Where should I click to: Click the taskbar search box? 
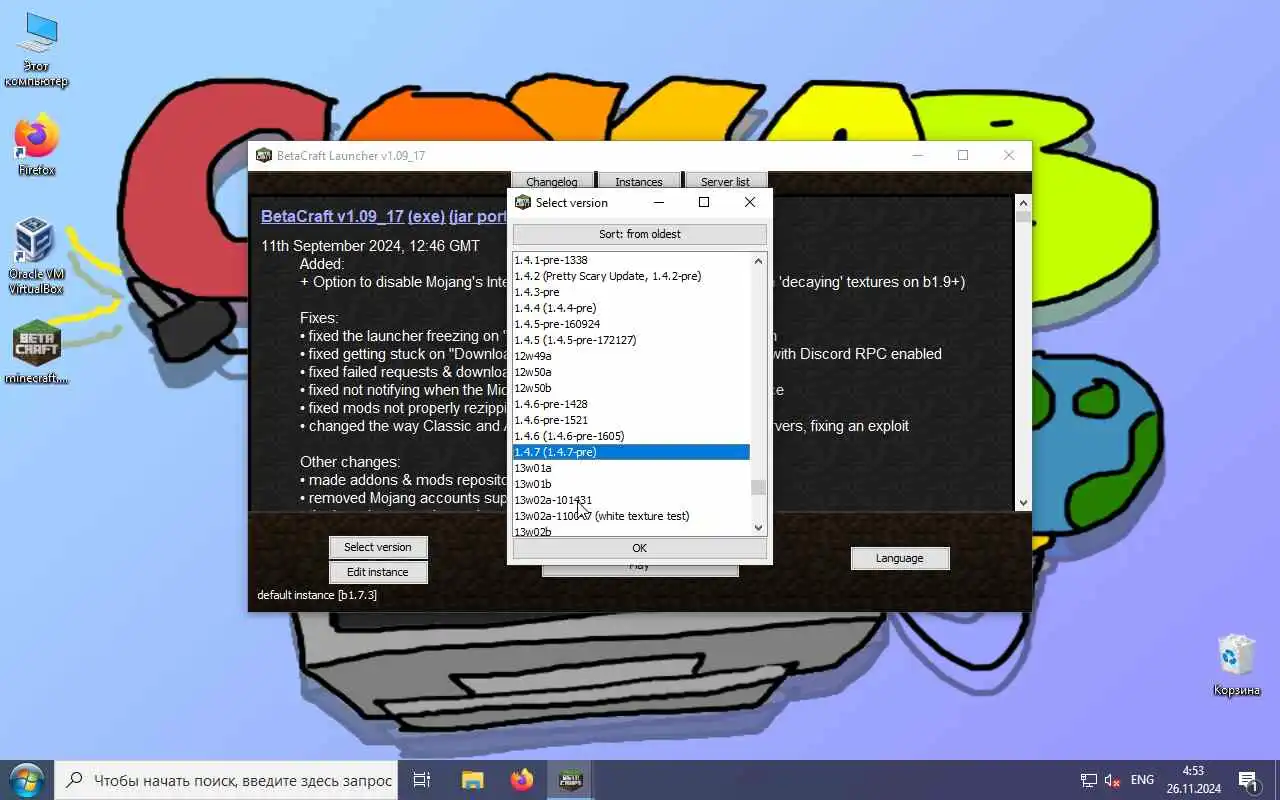[x=226, y=780]
